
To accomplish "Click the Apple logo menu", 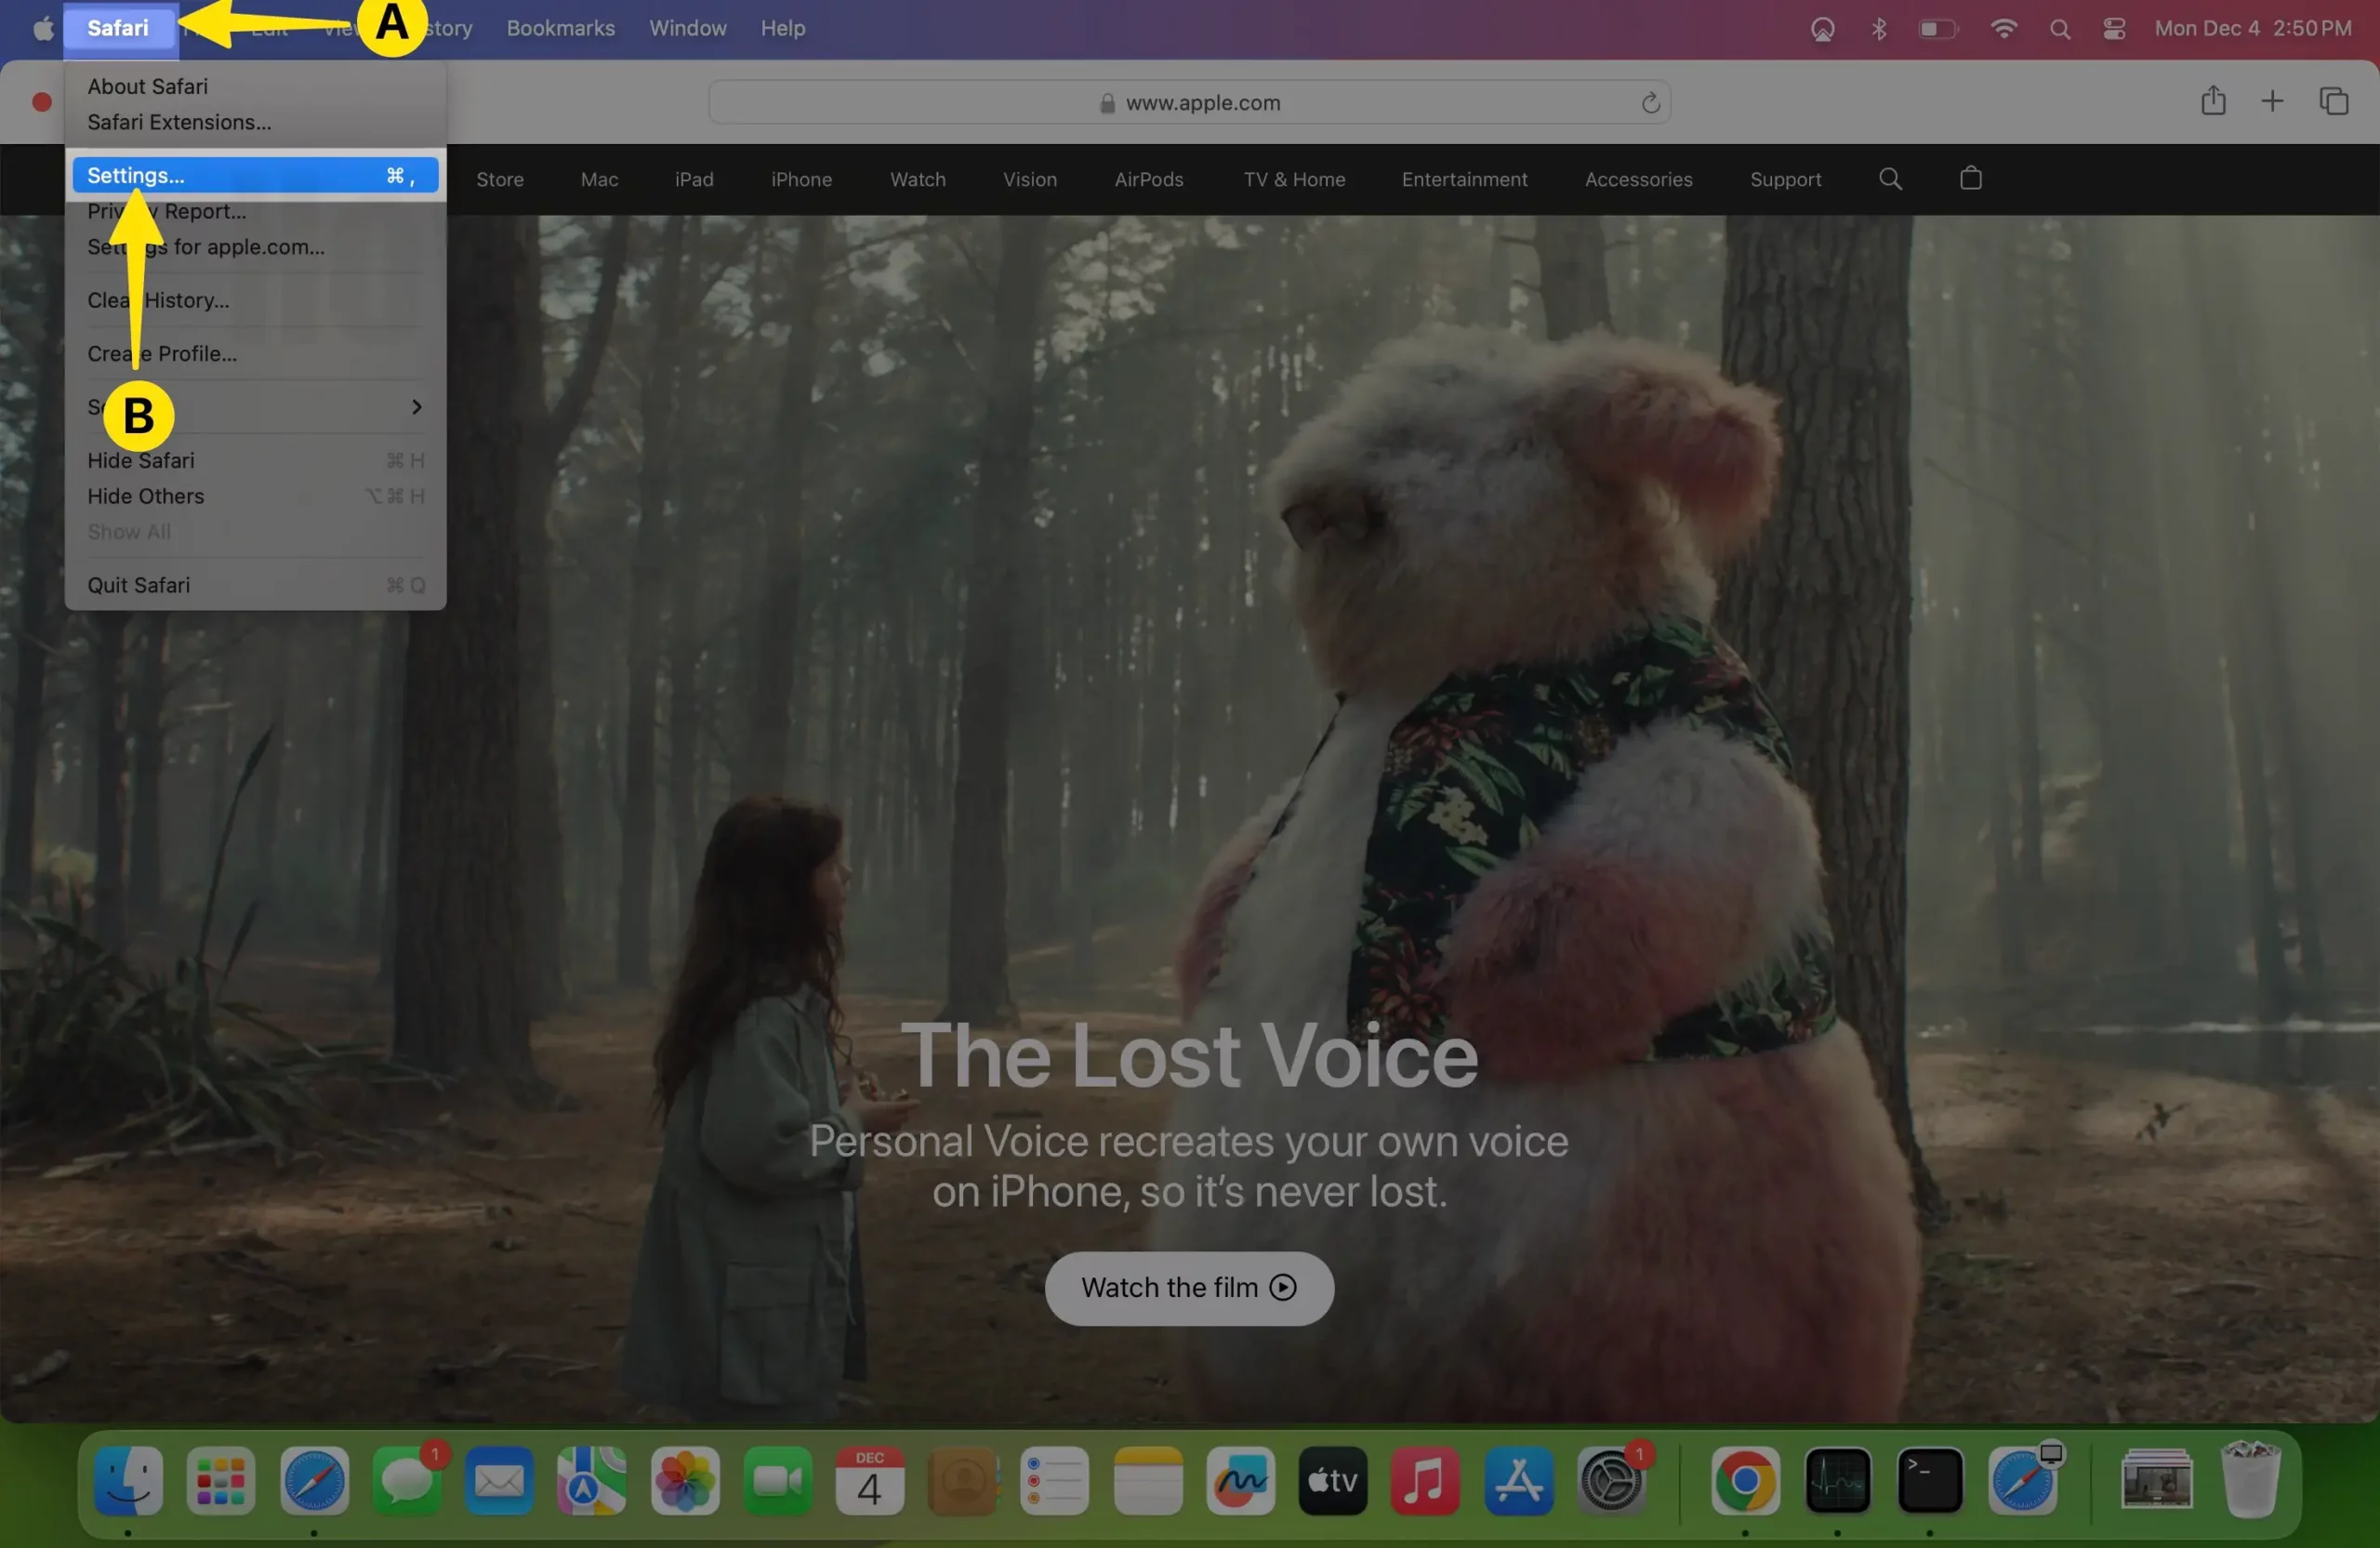I will click(x=43, y=28).
